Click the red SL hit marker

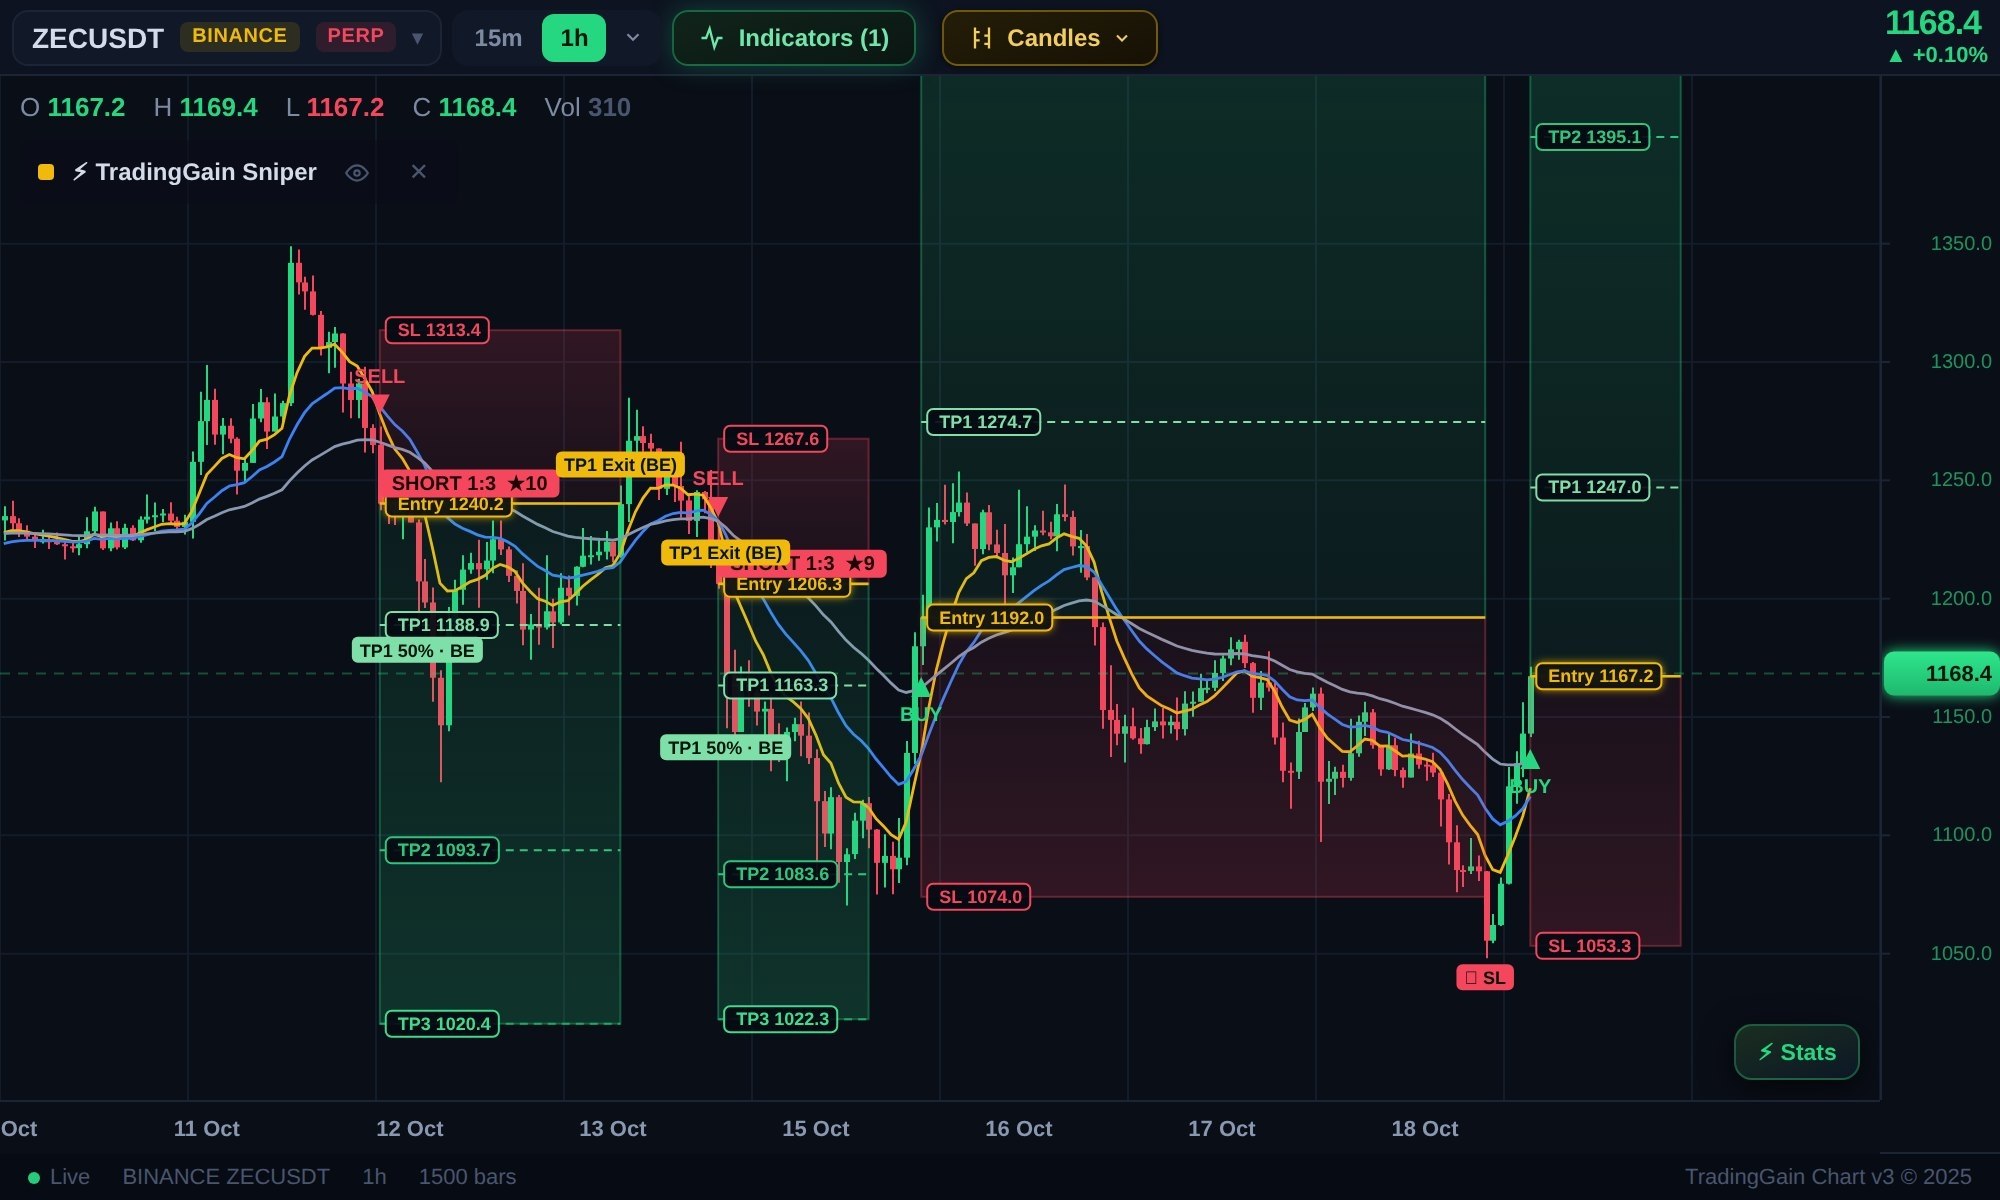tap(1485, 978)
